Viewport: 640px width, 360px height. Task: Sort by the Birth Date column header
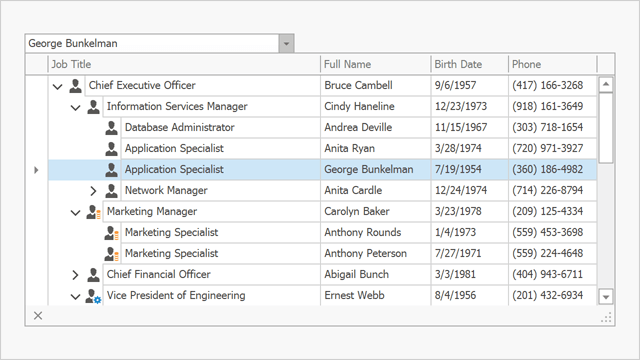[x=469, y=64]
